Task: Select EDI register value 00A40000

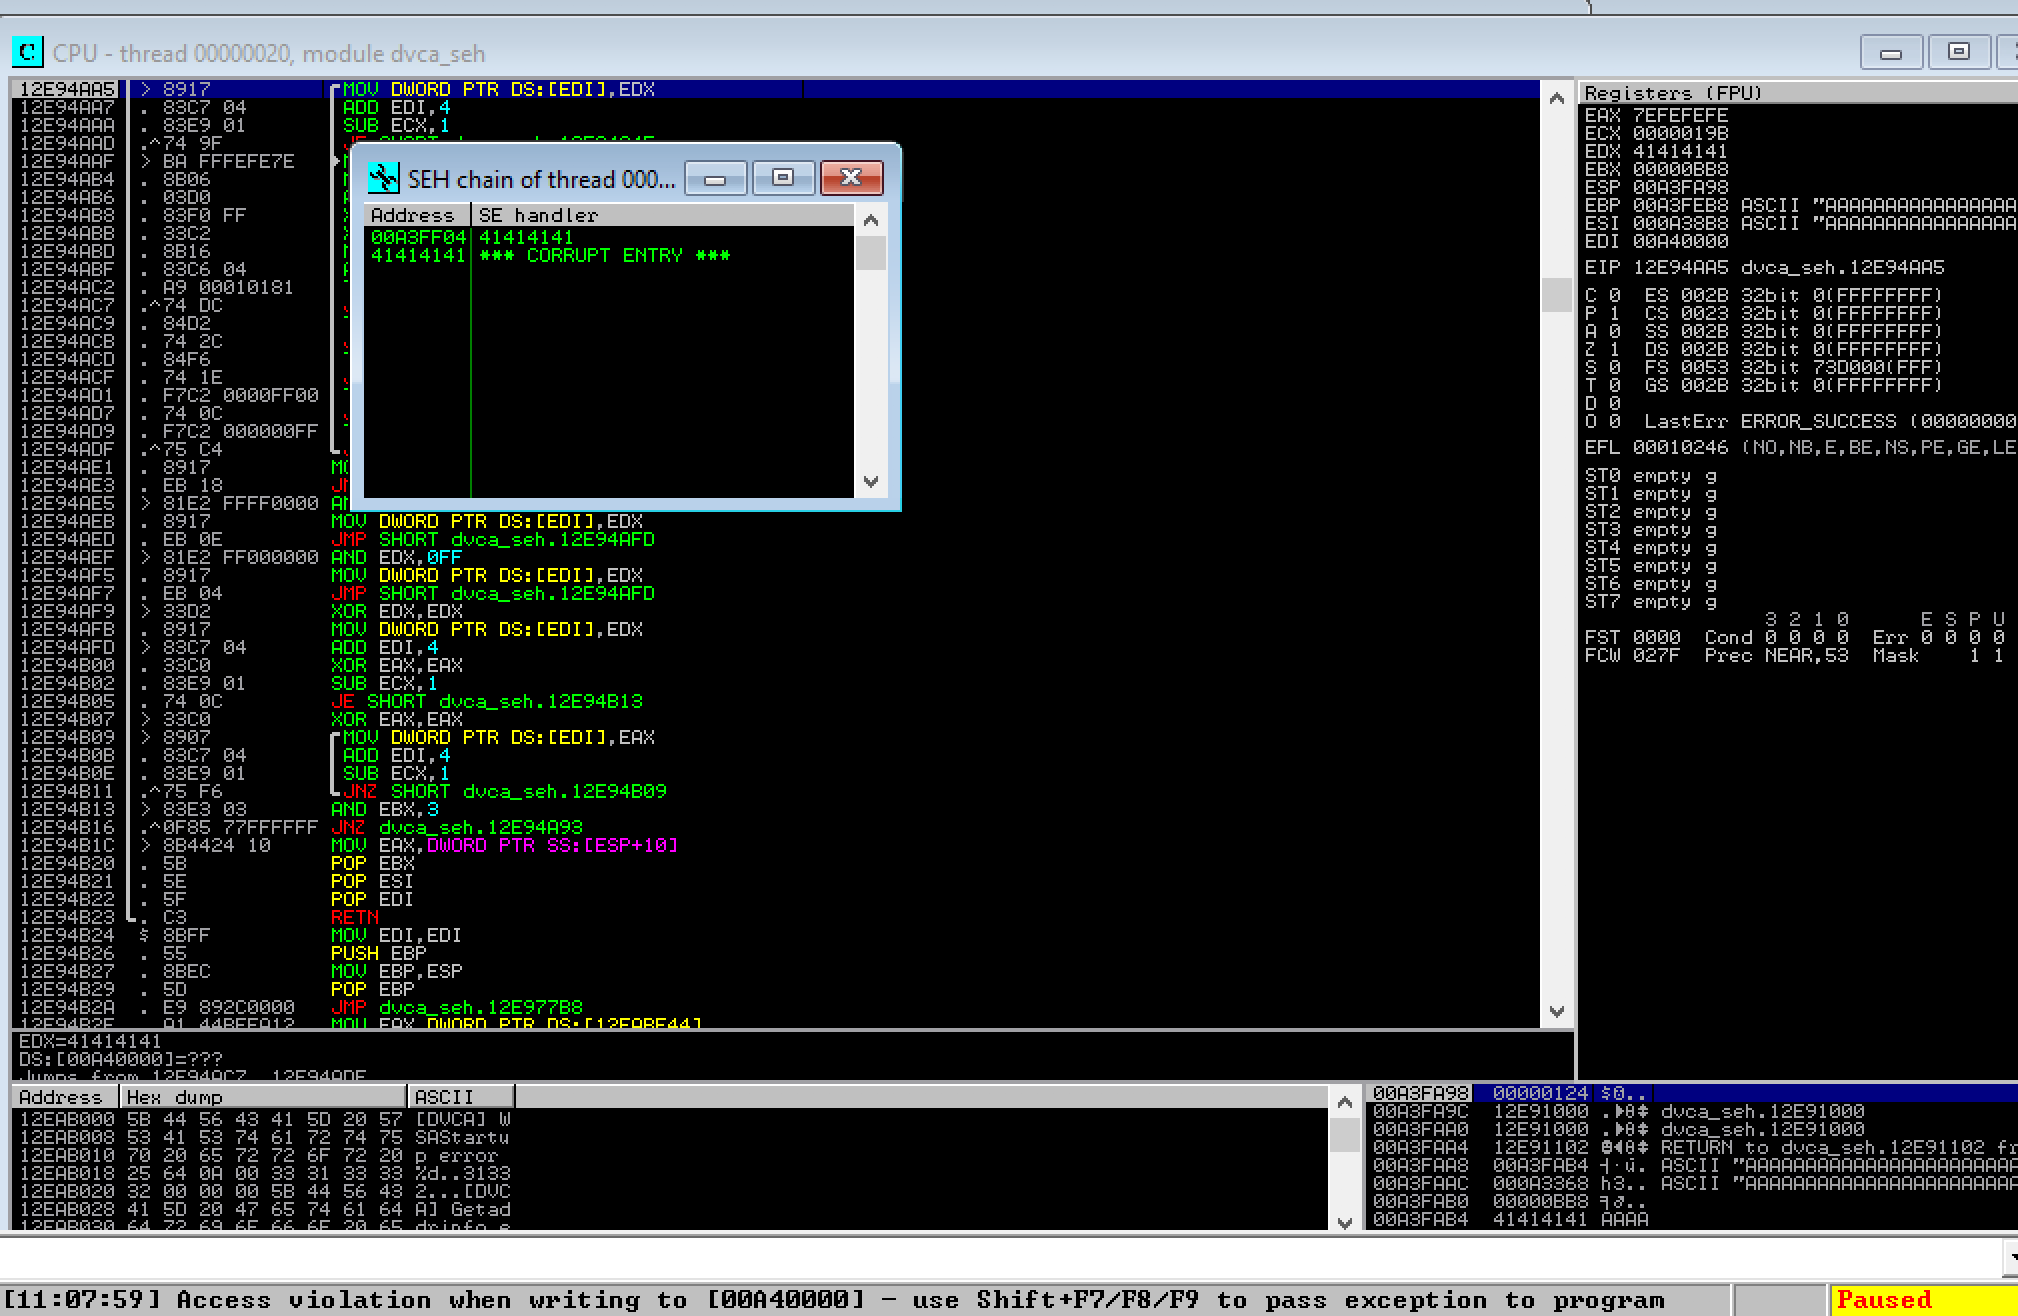Action: (x=1680, y=241)
